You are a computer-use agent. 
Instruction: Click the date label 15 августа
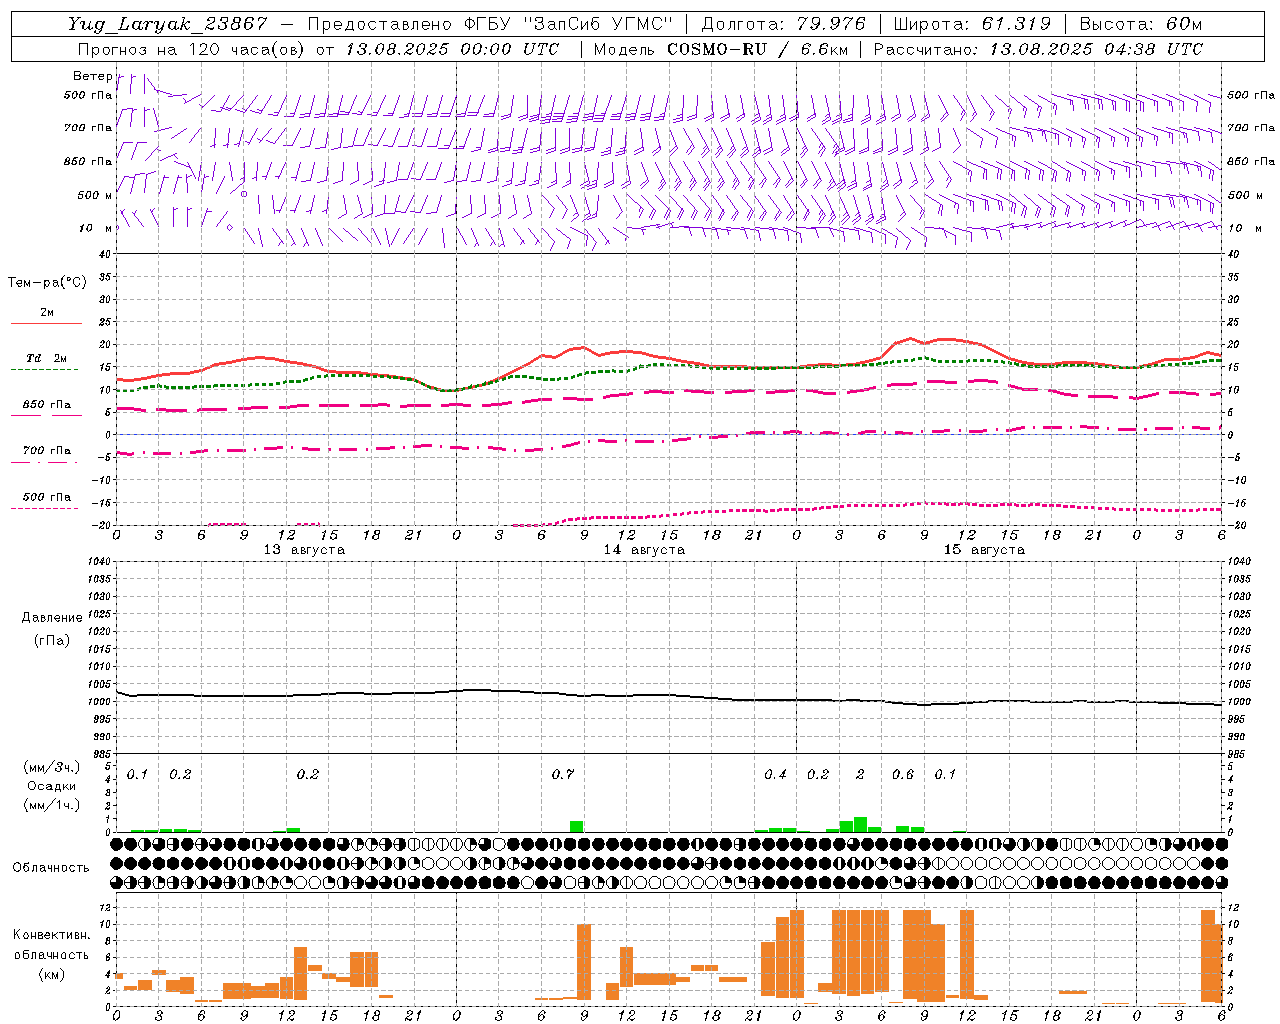click(x=984, y=550)
